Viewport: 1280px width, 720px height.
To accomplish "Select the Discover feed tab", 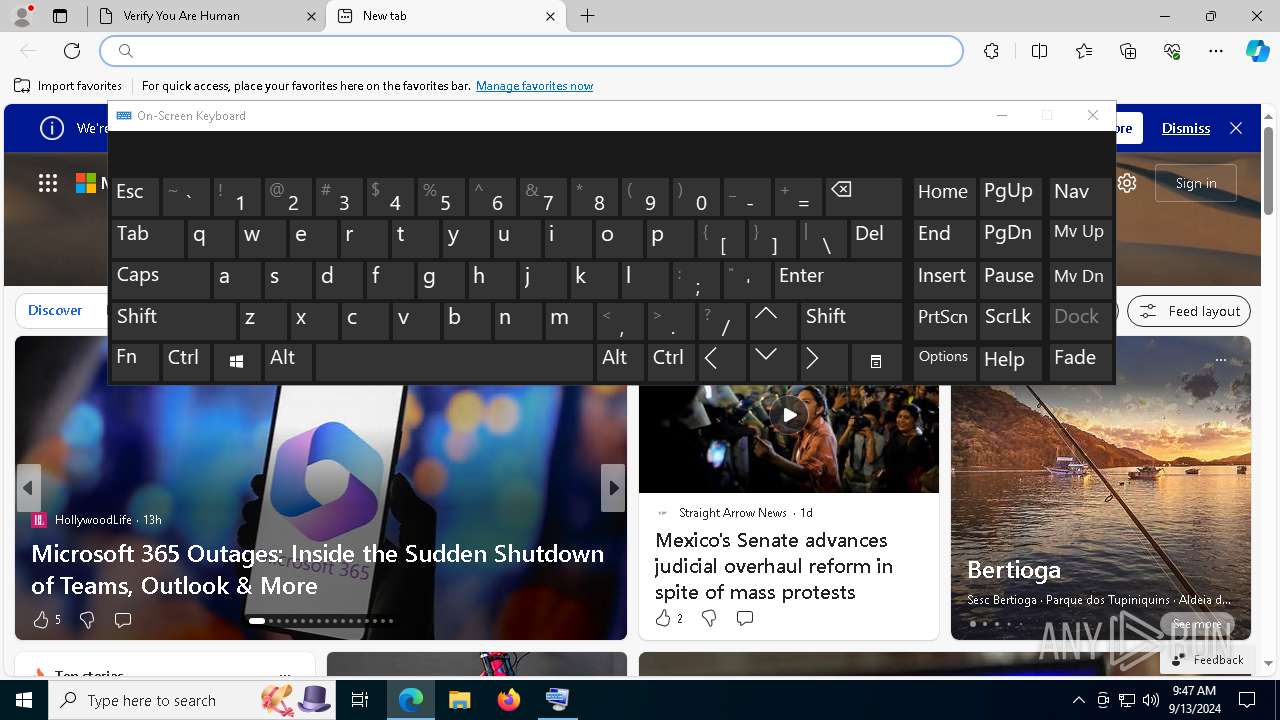I will pyautogui.click(x=55, y=311).
